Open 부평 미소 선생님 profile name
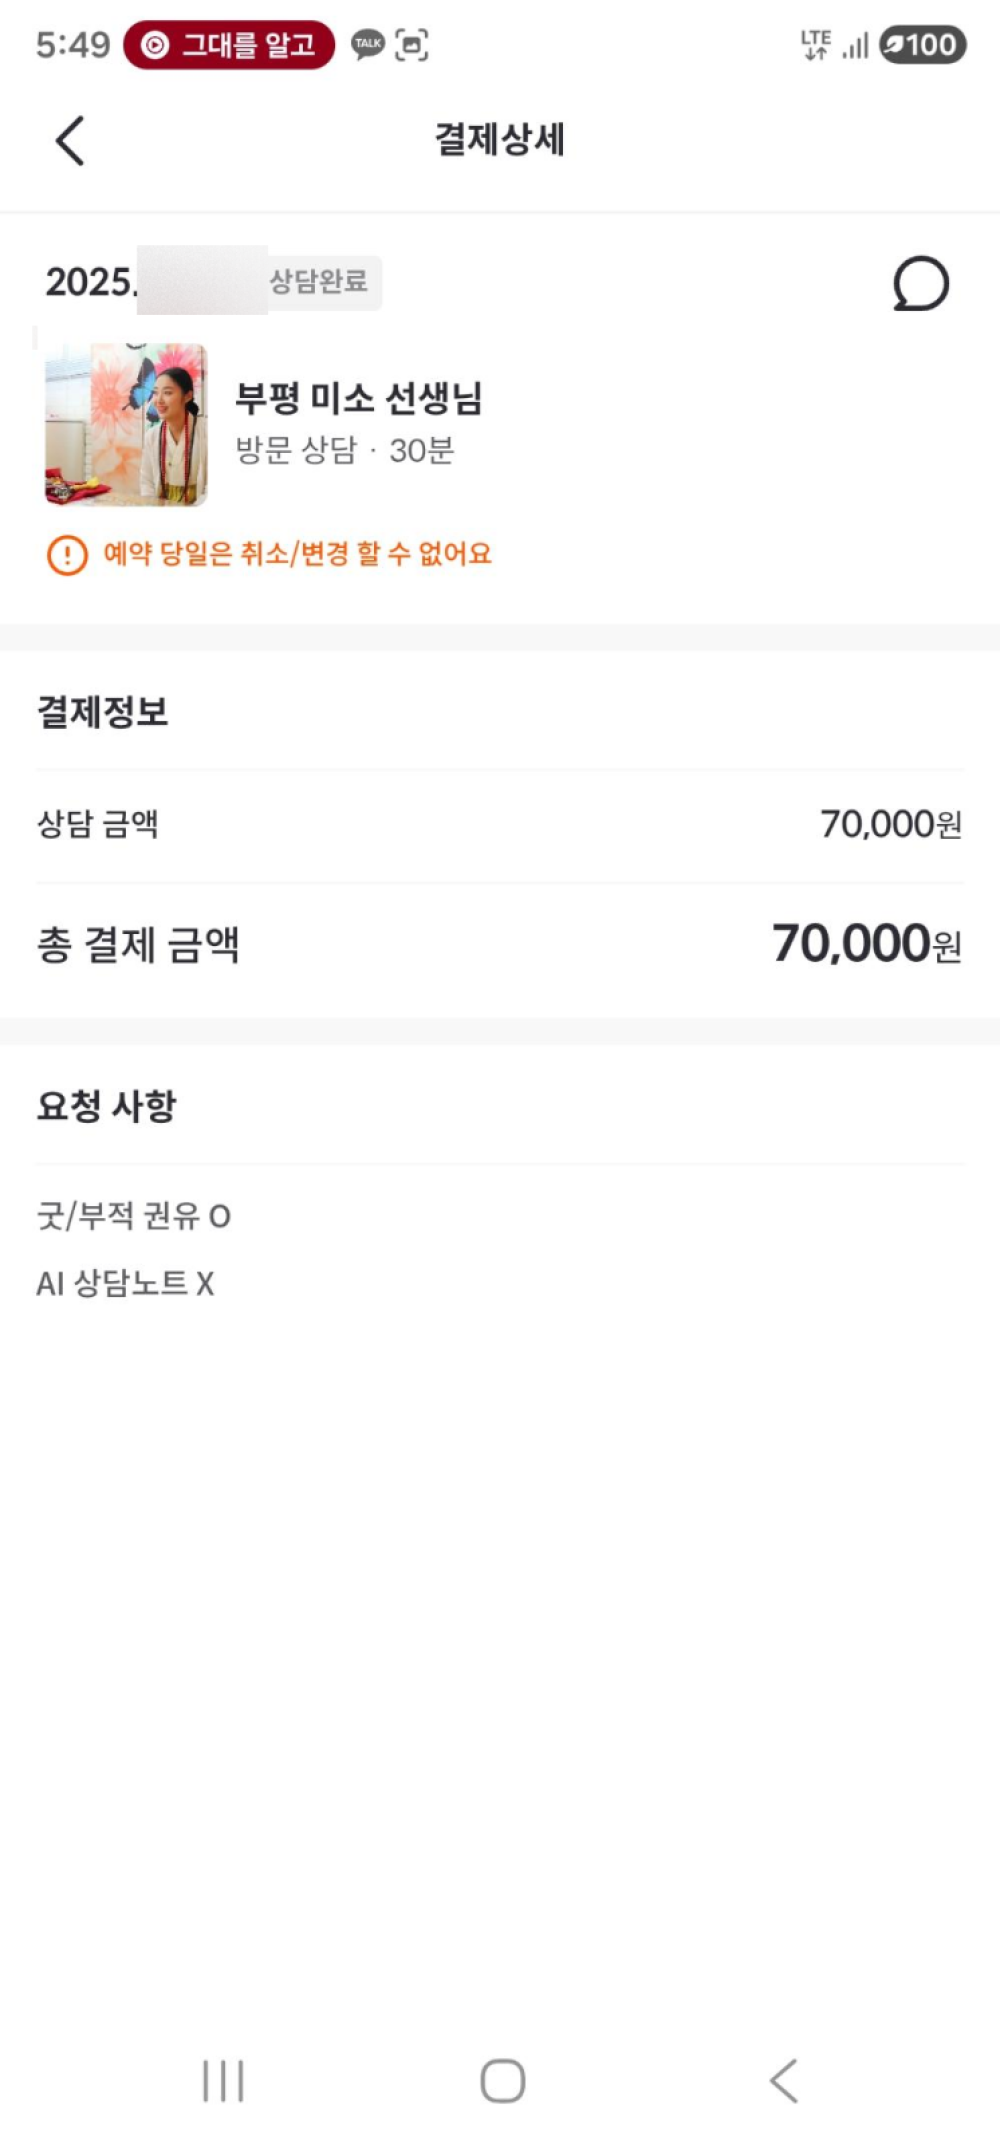Screen dimensions: 1000x2144 [x=358, y=398]
